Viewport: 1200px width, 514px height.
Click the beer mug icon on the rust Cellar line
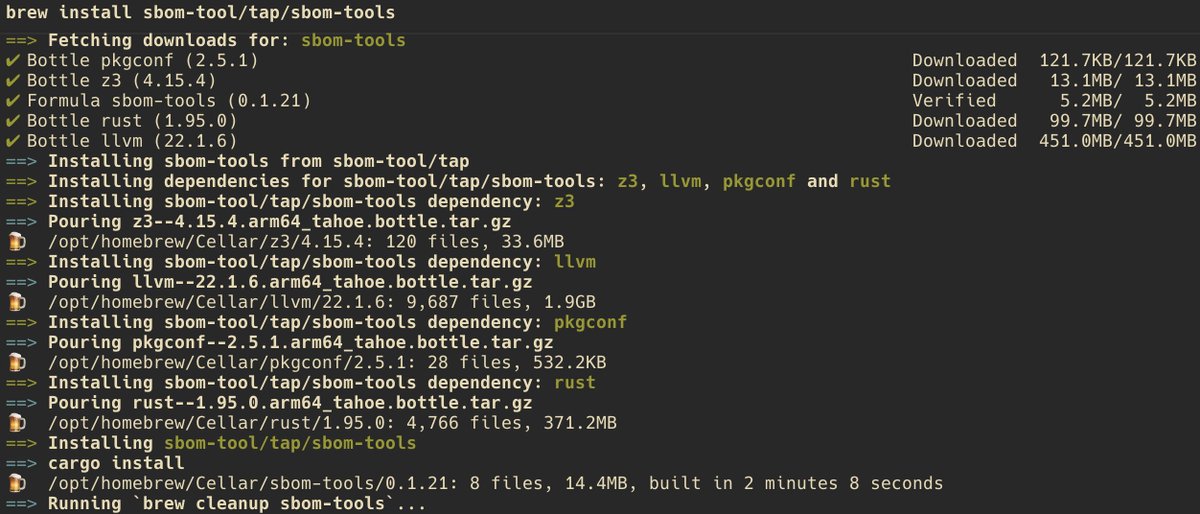15,423
